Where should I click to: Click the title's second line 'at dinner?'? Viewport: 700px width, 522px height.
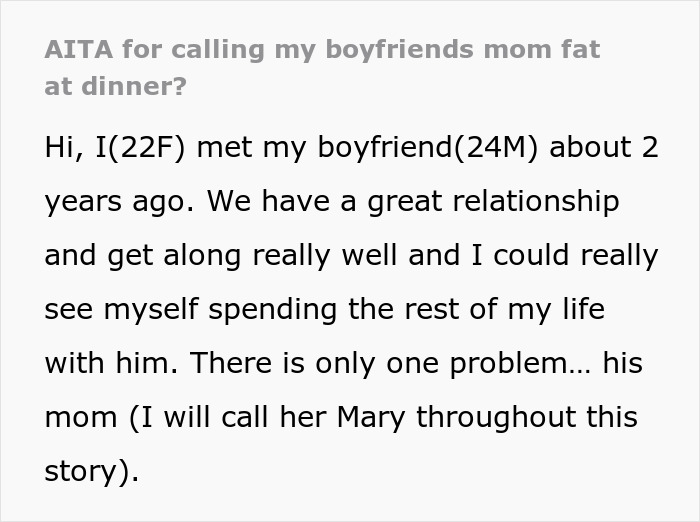pos(115,86)
